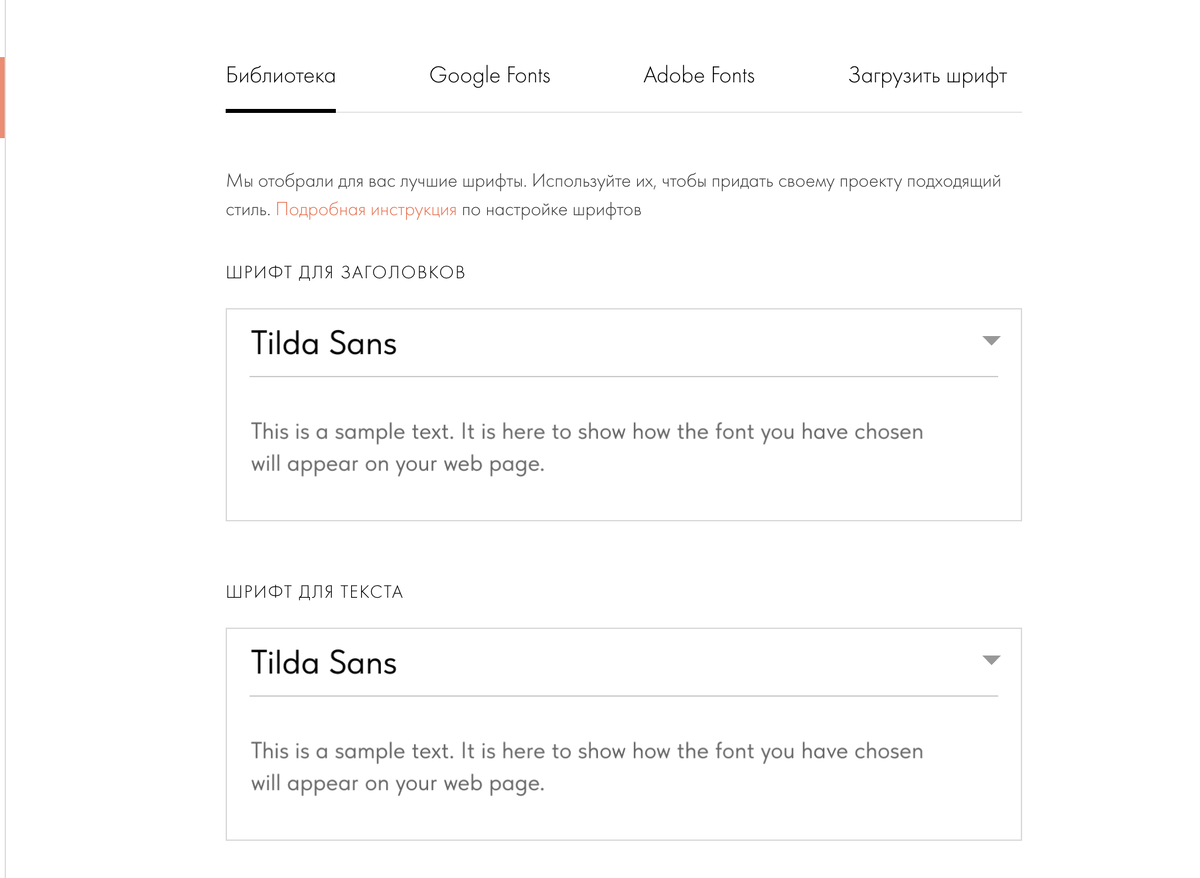Open the Adobe Fonts tab
Viewport: 1200px width, 878px height.
pyautogui.click(x=698, y=76)
